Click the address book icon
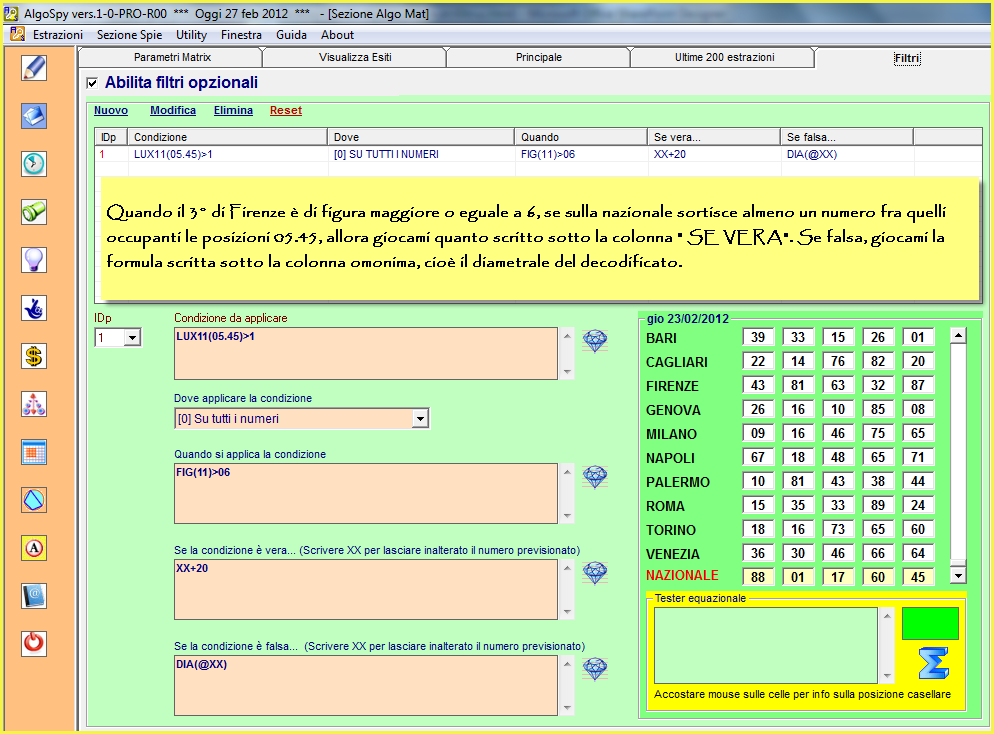This screenshot has width=994, height=734. 34,596
